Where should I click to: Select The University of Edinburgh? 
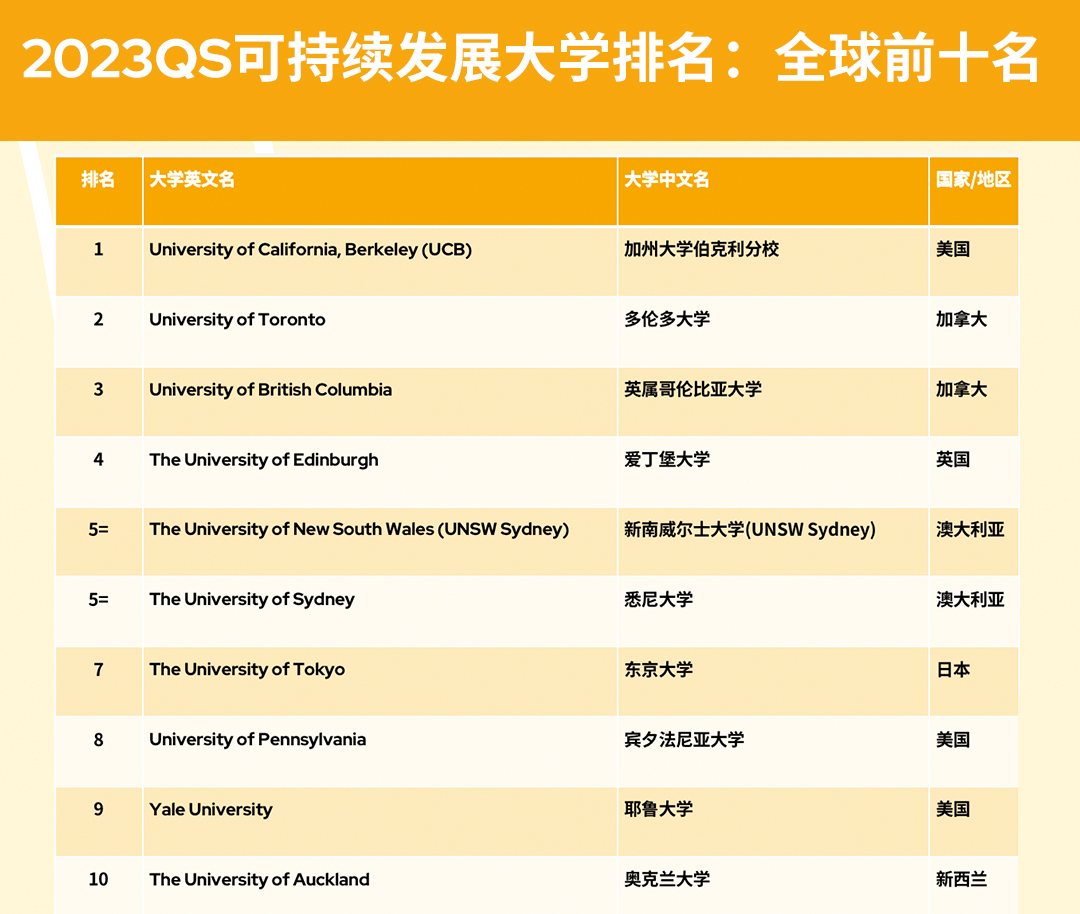(x=263, y=459)
